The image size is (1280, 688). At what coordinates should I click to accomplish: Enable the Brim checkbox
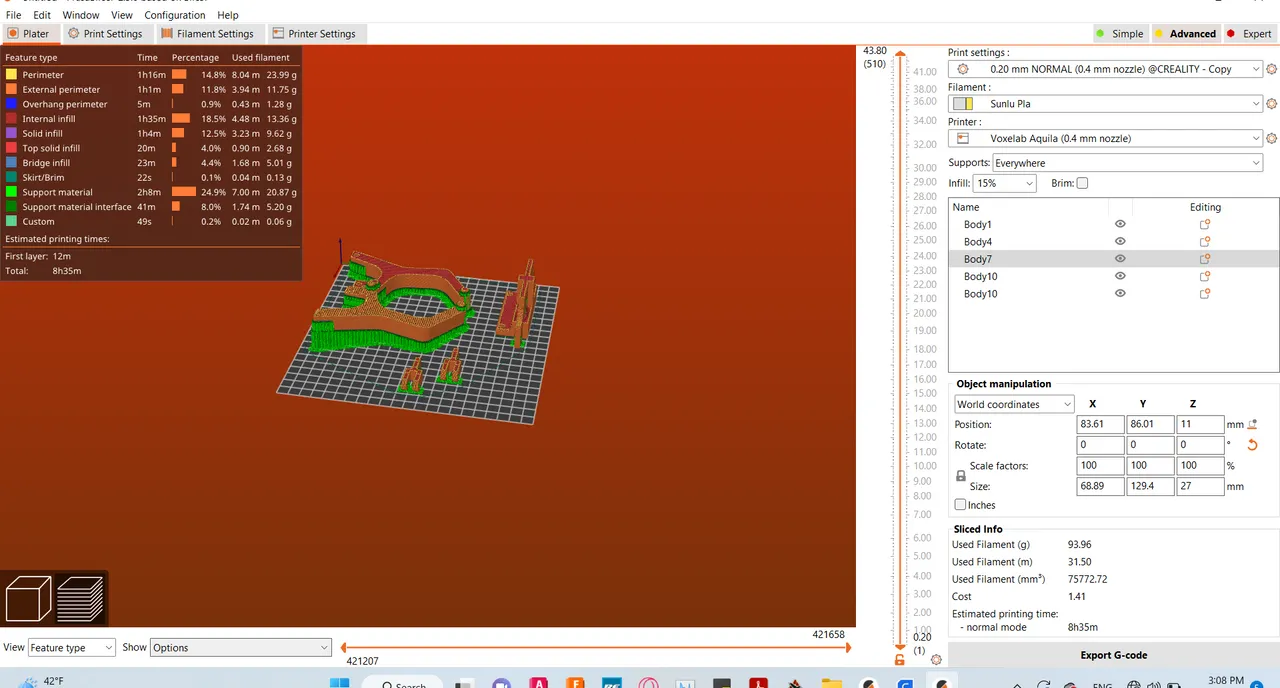(1082, 183)
